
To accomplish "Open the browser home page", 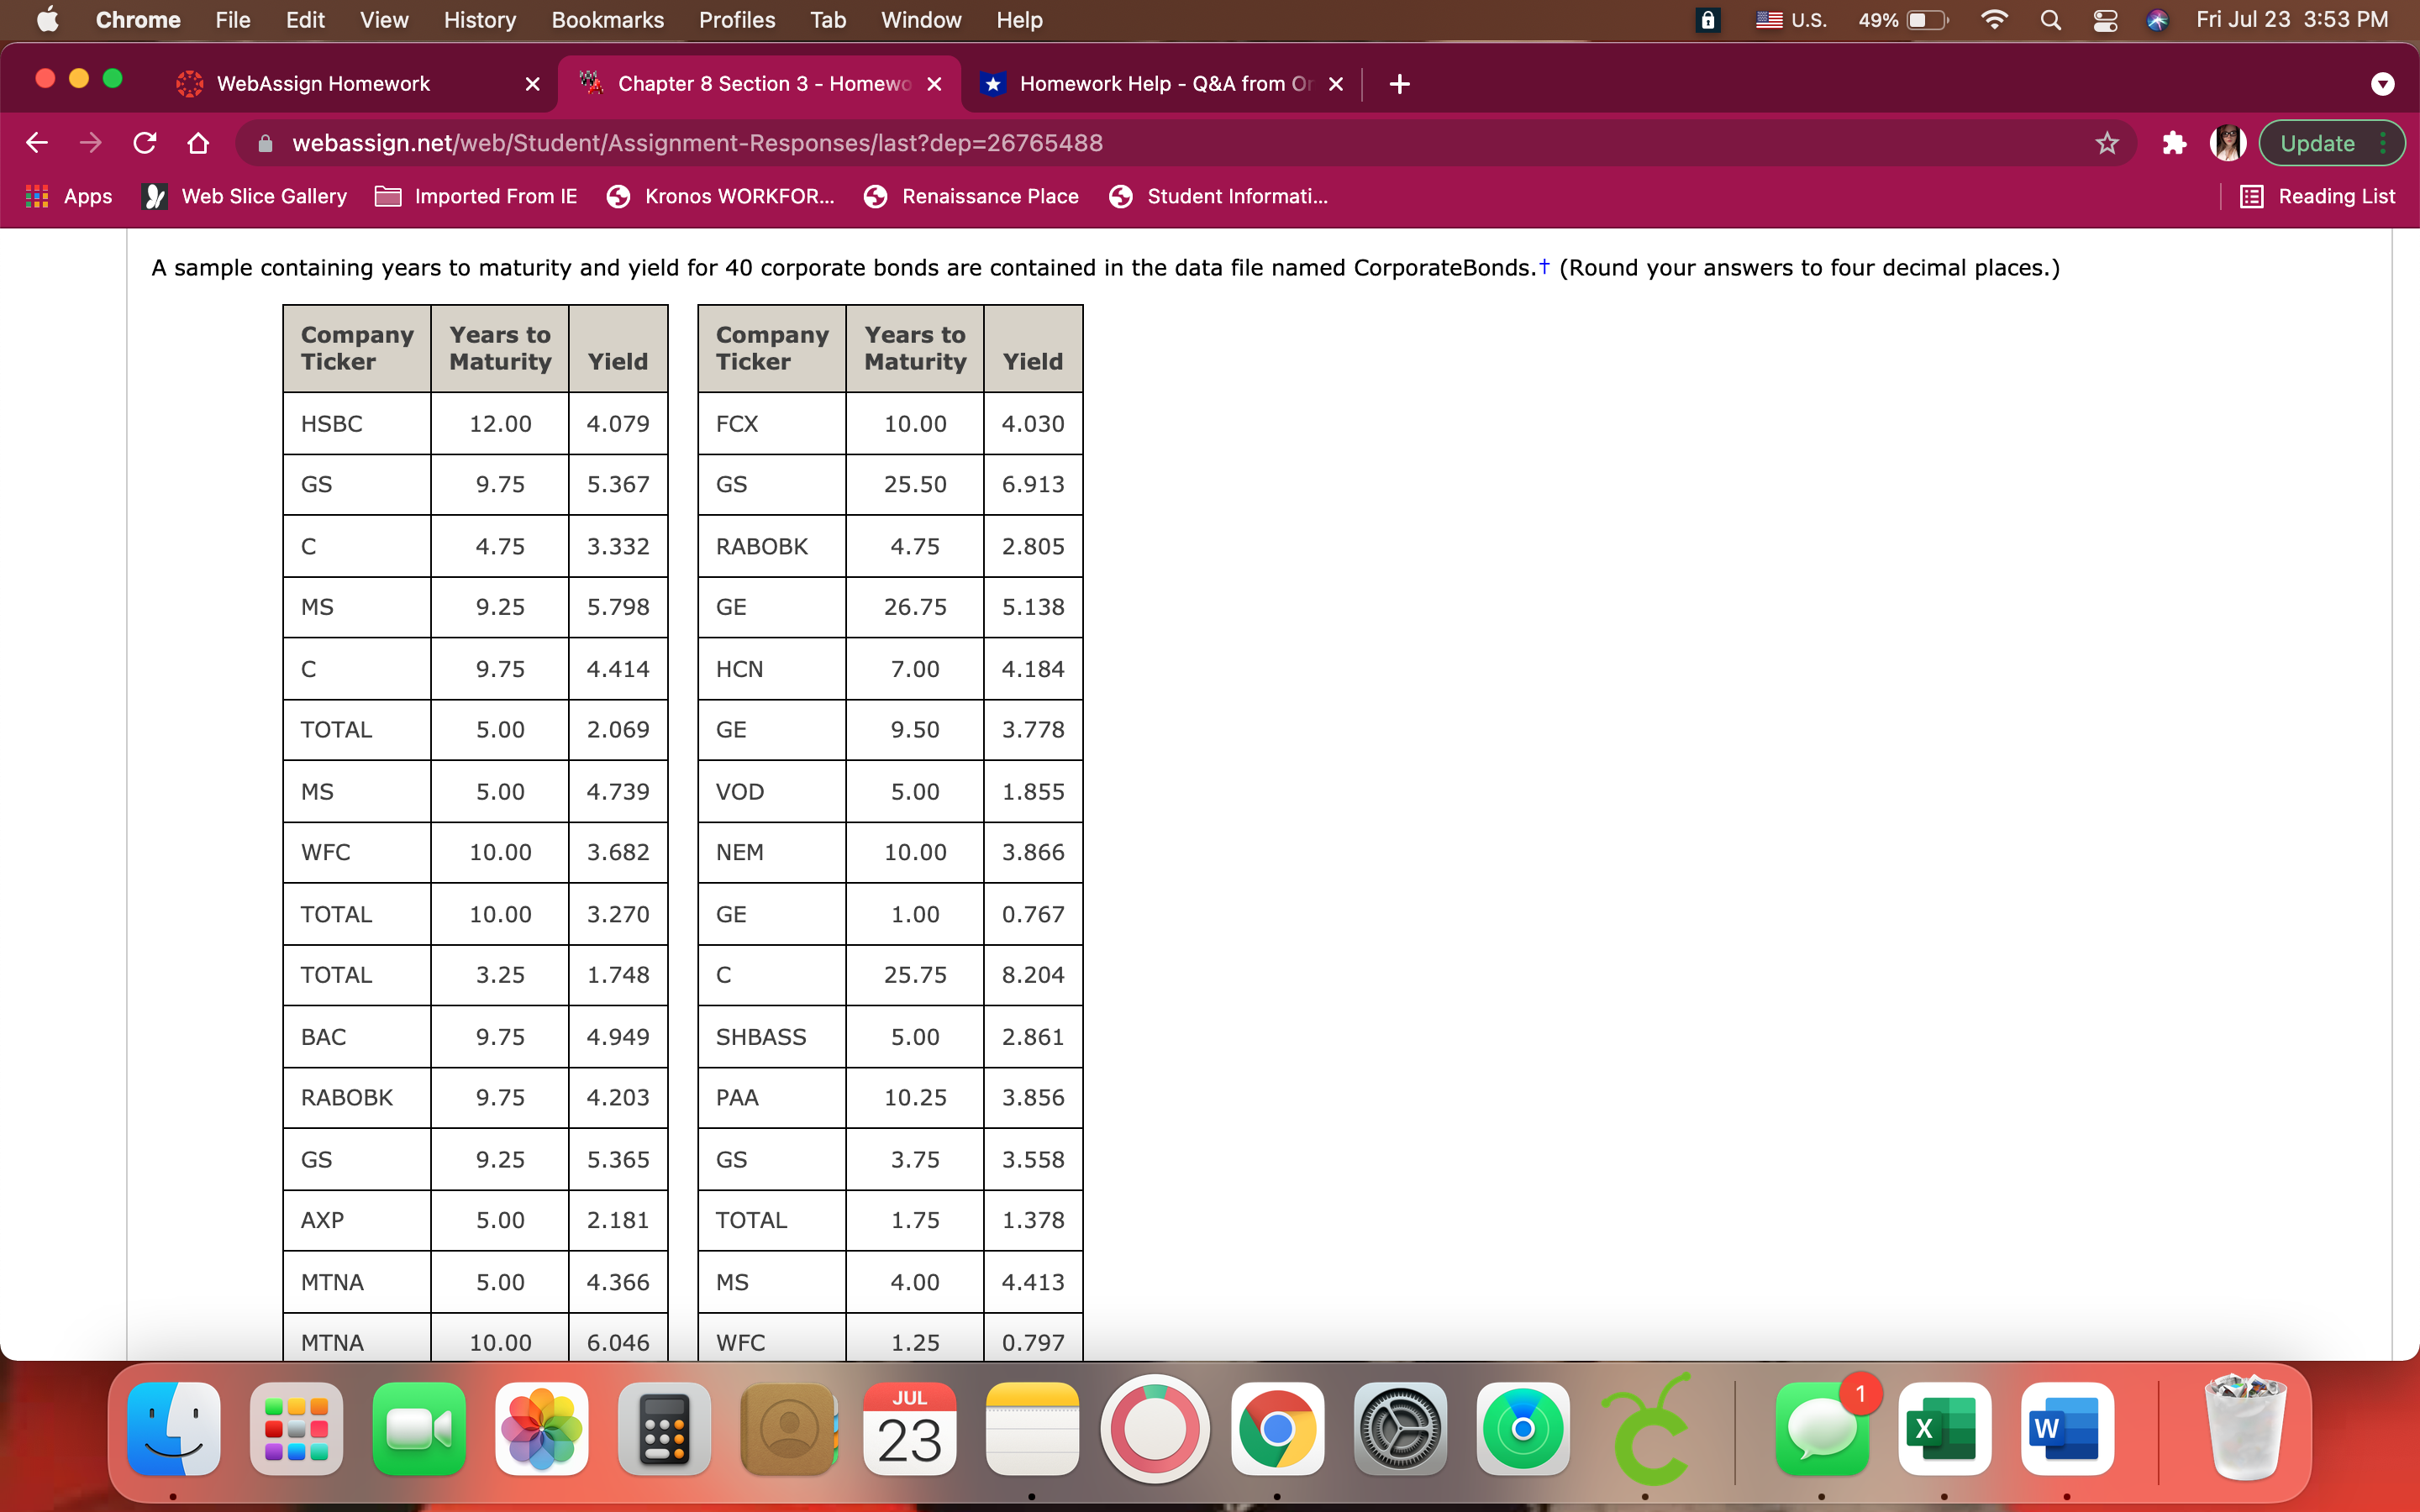I will click(198, 142).
